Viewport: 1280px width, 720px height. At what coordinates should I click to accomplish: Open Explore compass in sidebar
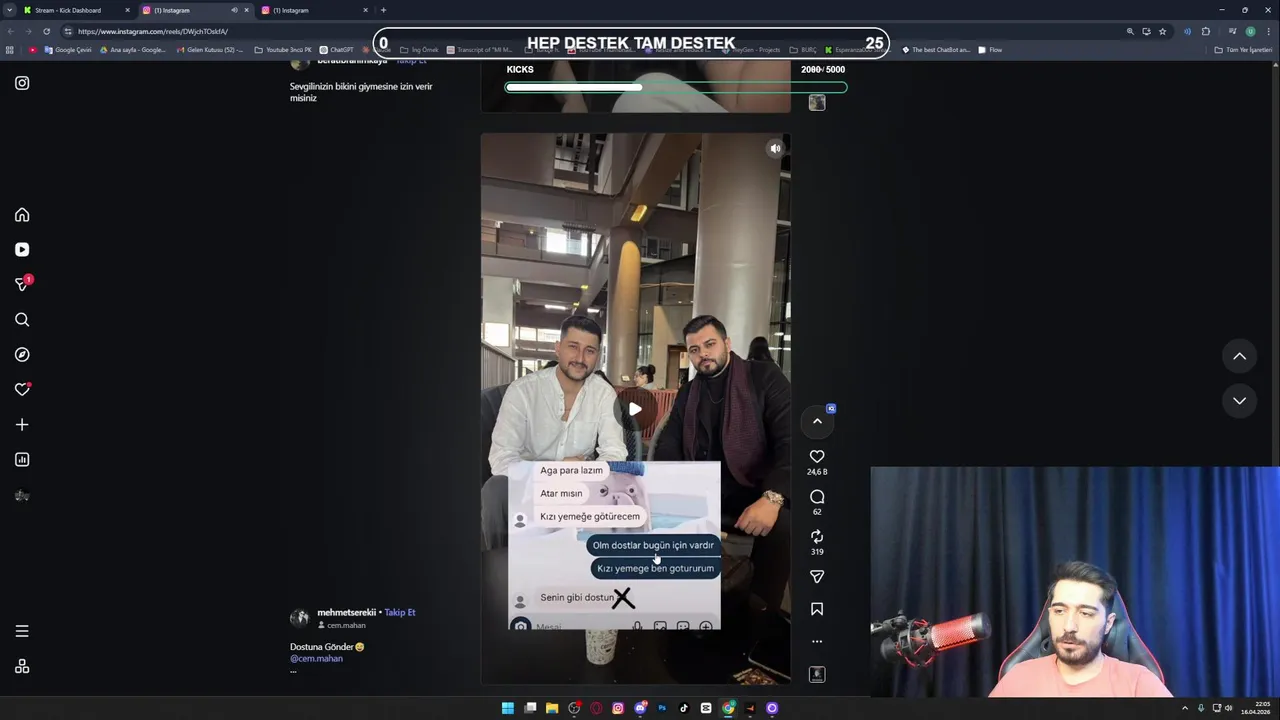(x=22, y=355)
